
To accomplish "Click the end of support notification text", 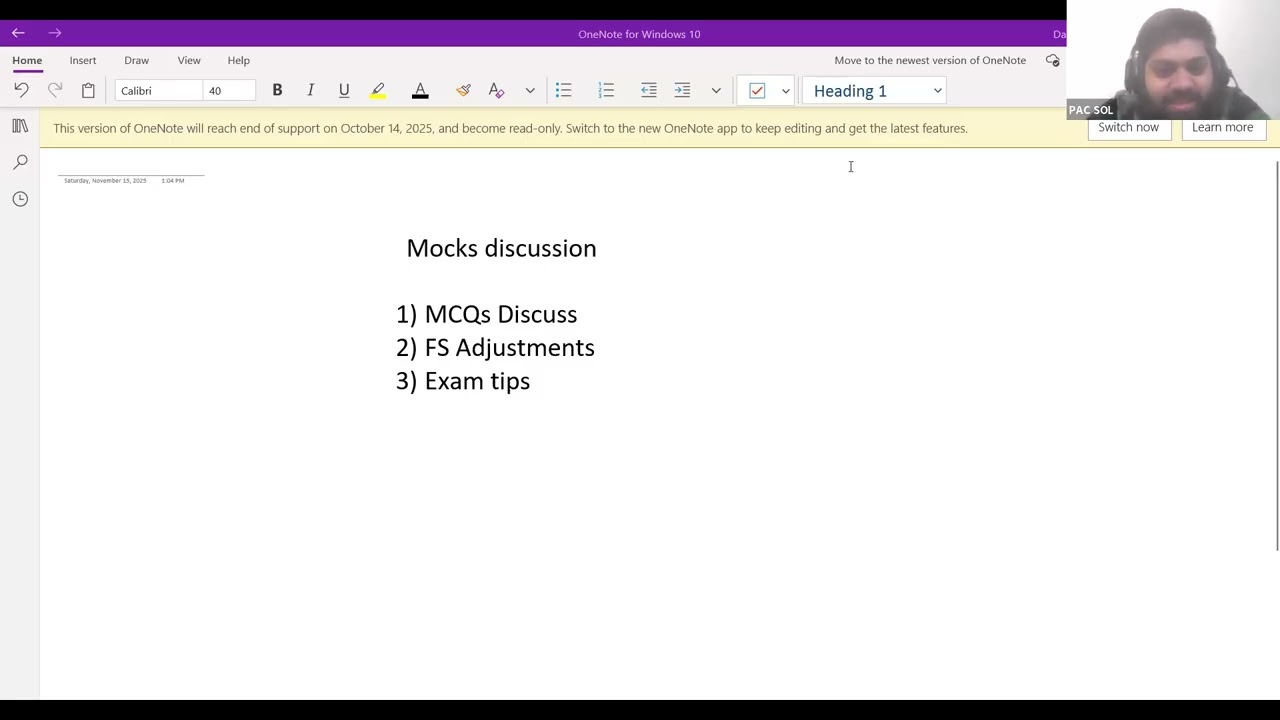I will (x=510, y=128).
